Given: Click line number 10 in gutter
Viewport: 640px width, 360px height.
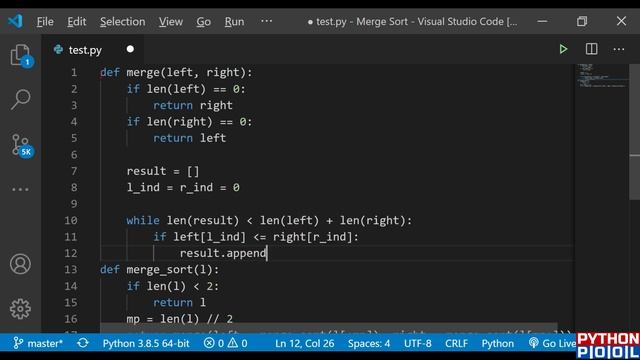Looking at the screenshot, I should pyautogui.click(x=71, y=220).
